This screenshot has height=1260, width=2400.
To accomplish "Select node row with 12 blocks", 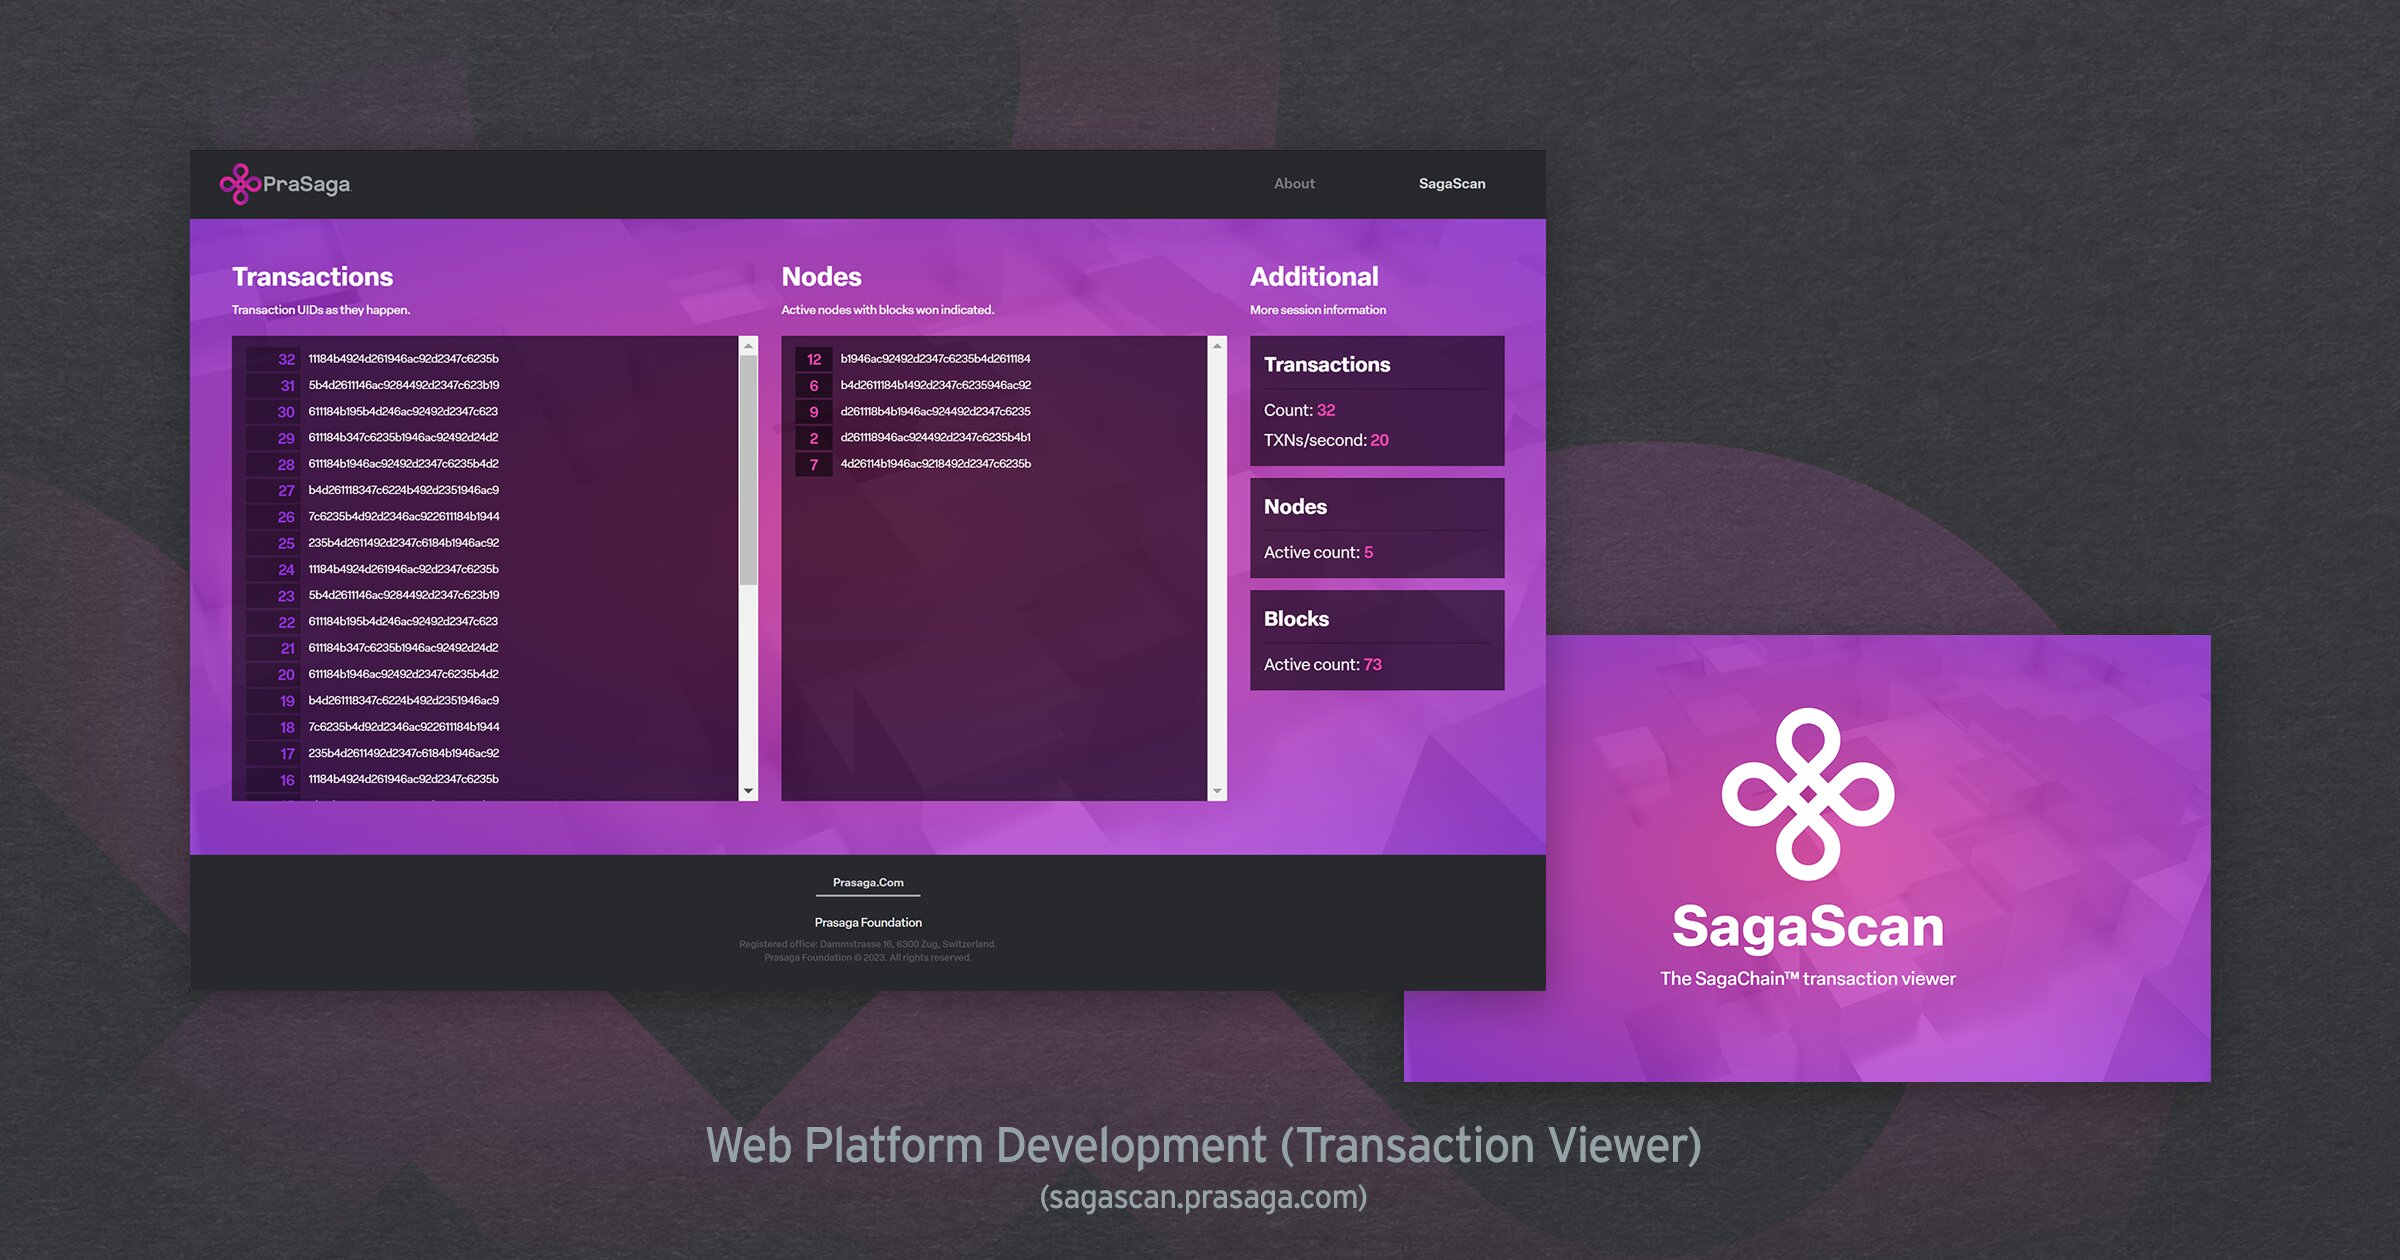I will (934, 359).
